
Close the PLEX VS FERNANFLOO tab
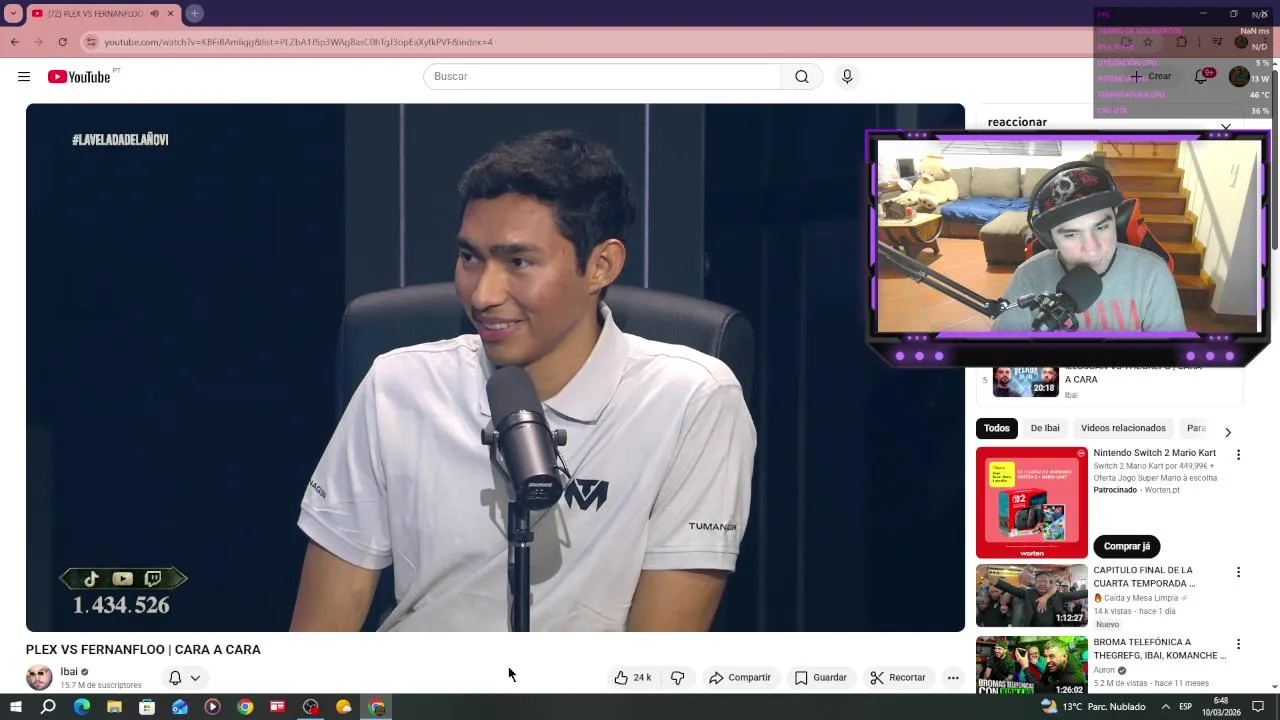(x=170, y=14)
